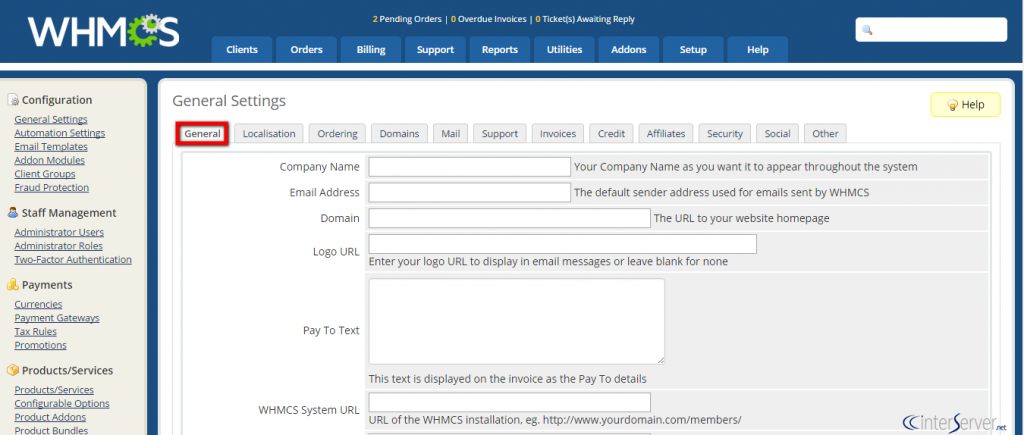Switch to the Support settings tab

pyautogui.click(x=500, y=133)
